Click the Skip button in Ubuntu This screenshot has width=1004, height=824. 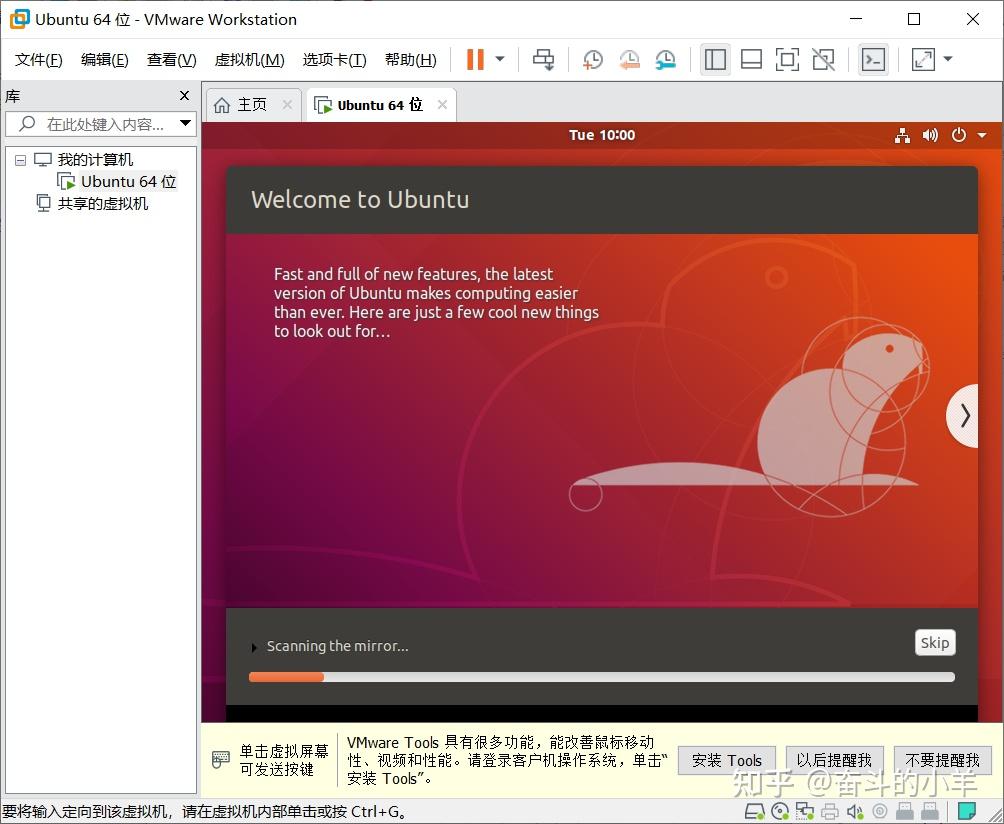tap(934, 642)
